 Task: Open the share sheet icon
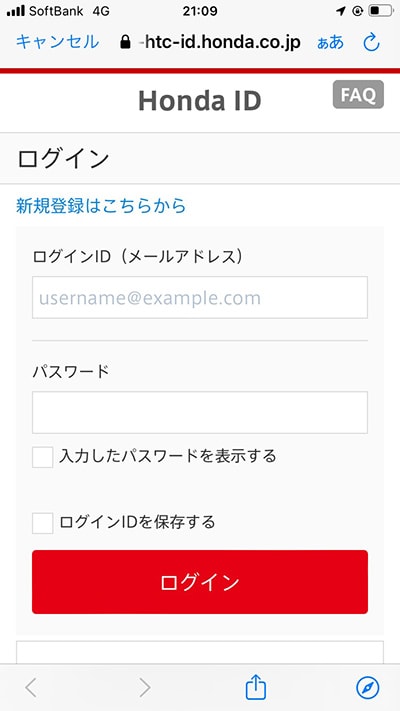coord(255,687)
